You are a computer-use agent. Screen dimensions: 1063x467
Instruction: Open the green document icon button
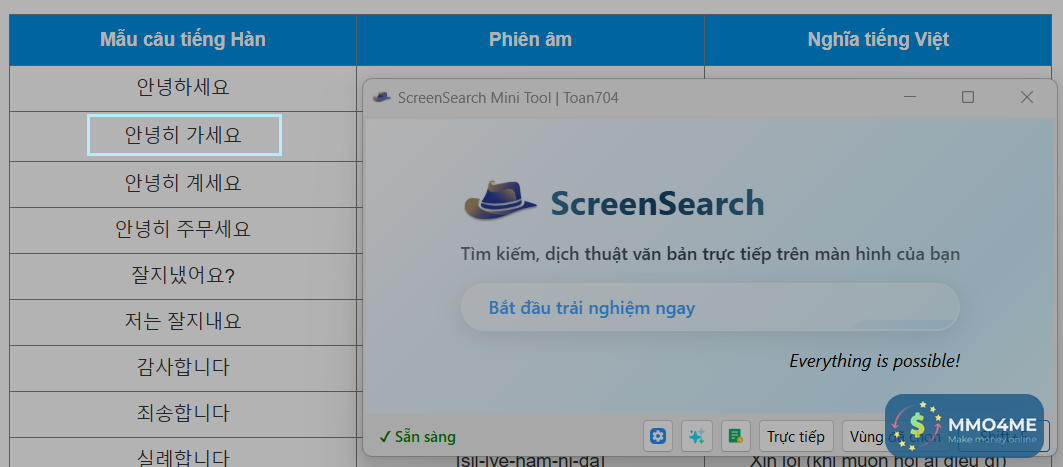click(736, 436)
